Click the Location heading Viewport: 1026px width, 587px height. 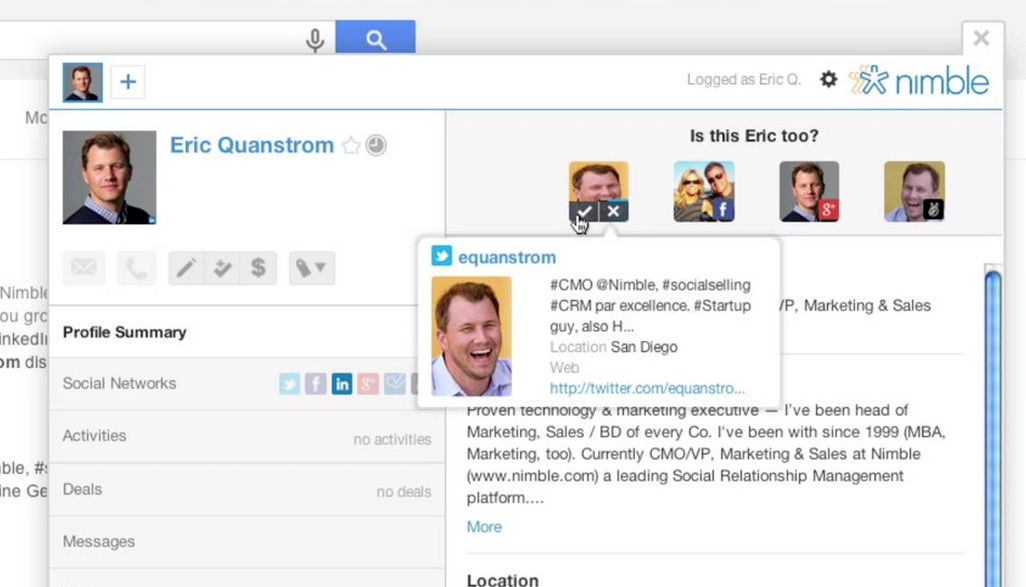503,580
